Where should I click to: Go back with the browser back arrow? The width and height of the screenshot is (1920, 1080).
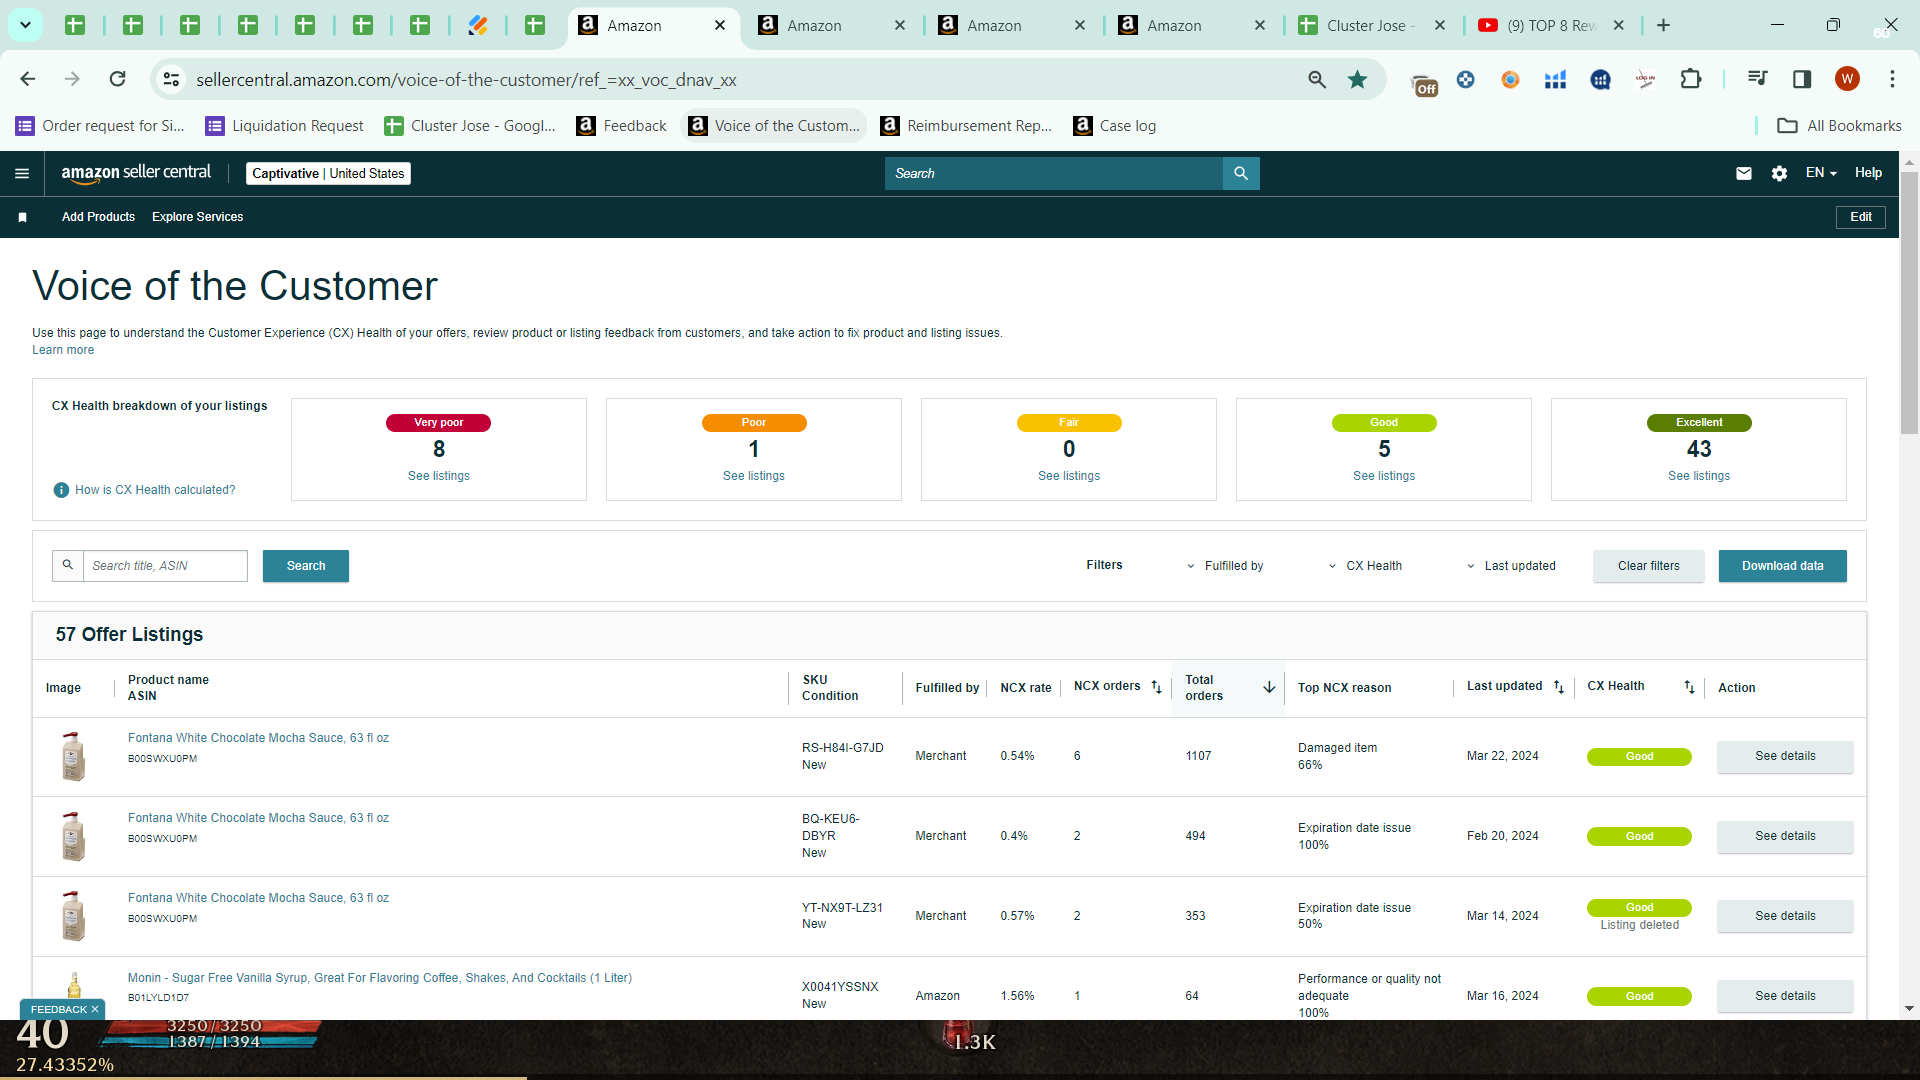pos(28,79)
